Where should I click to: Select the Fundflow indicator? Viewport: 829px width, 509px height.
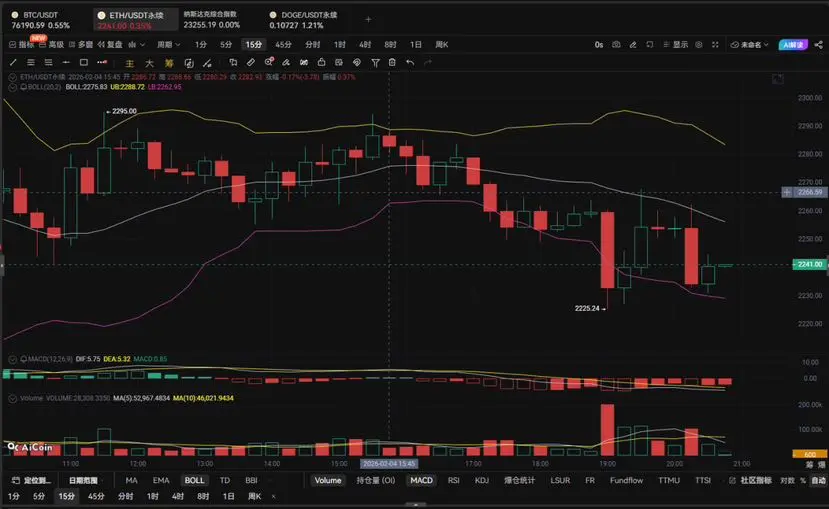pos(627,480)
